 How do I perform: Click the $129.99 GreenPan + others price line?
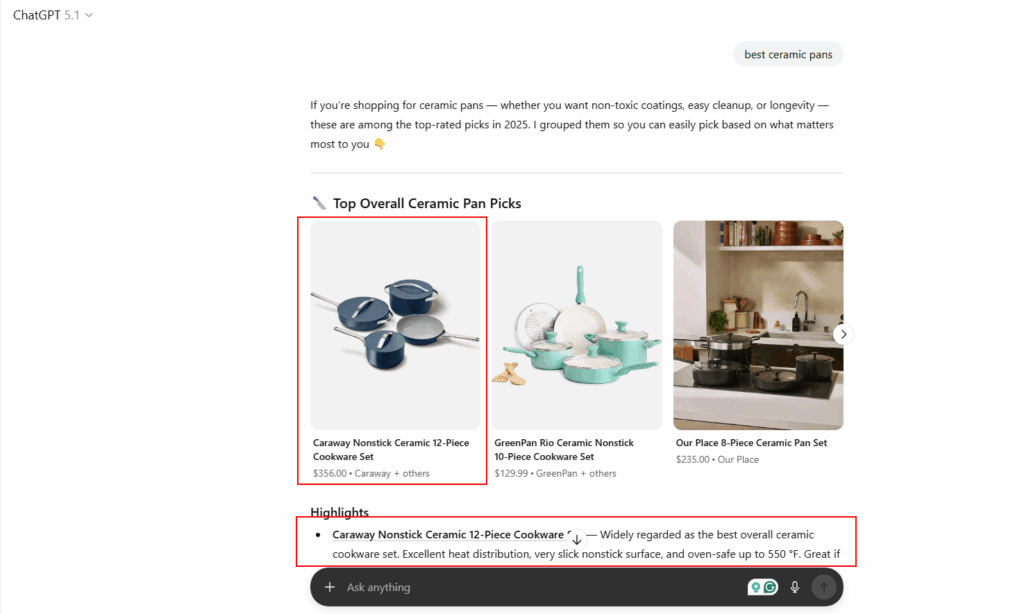pos(555,474)
